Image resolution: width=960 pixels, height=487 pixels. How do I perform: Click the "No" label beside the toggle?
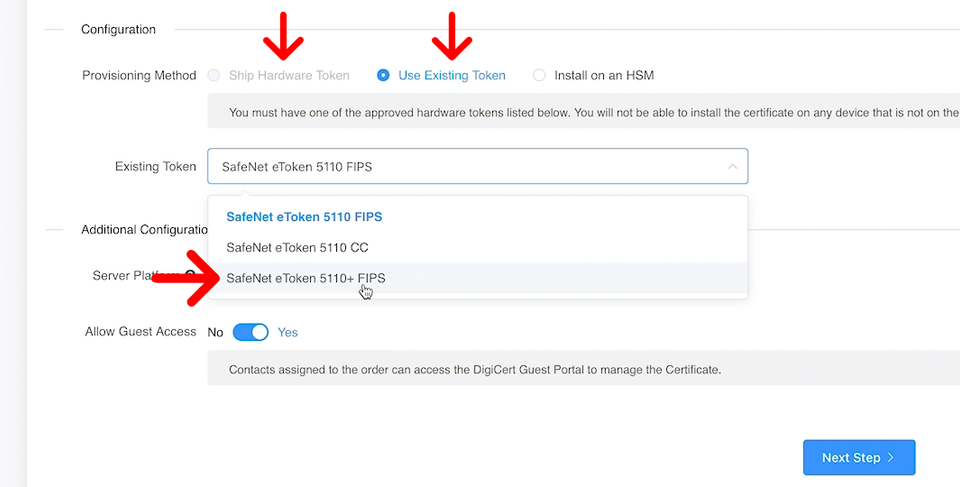click(215, 332)
